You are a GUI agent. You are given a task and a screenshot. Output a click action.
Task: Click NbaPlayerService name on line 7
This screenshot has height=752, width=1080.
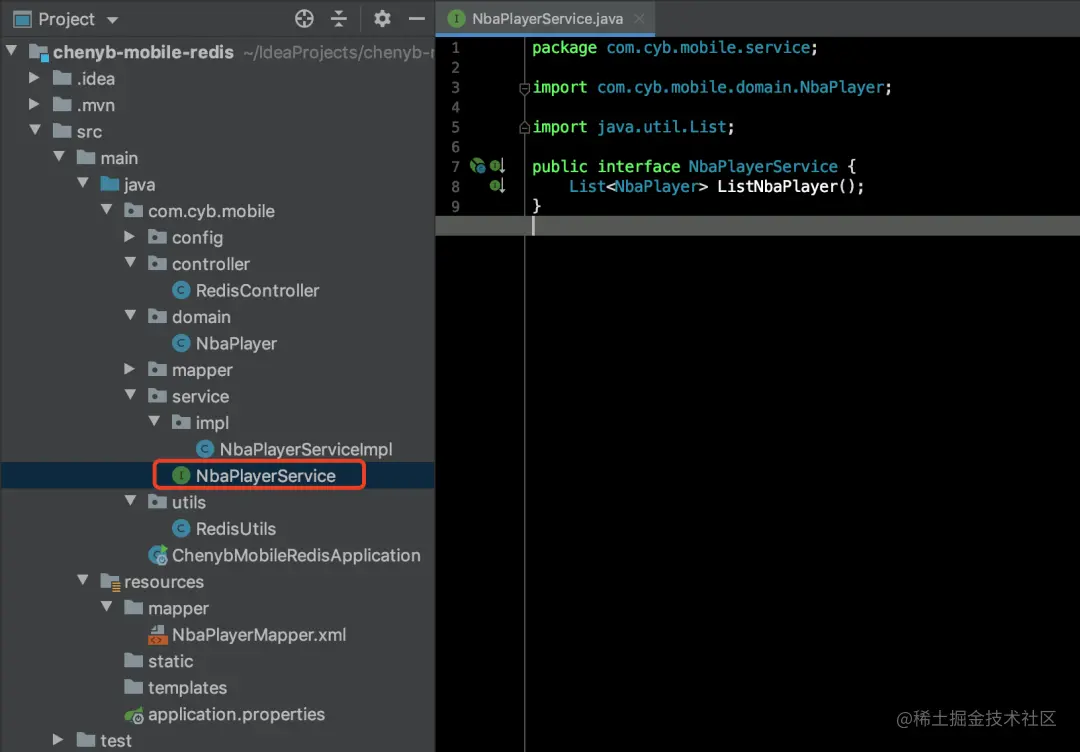click(763, 167)
